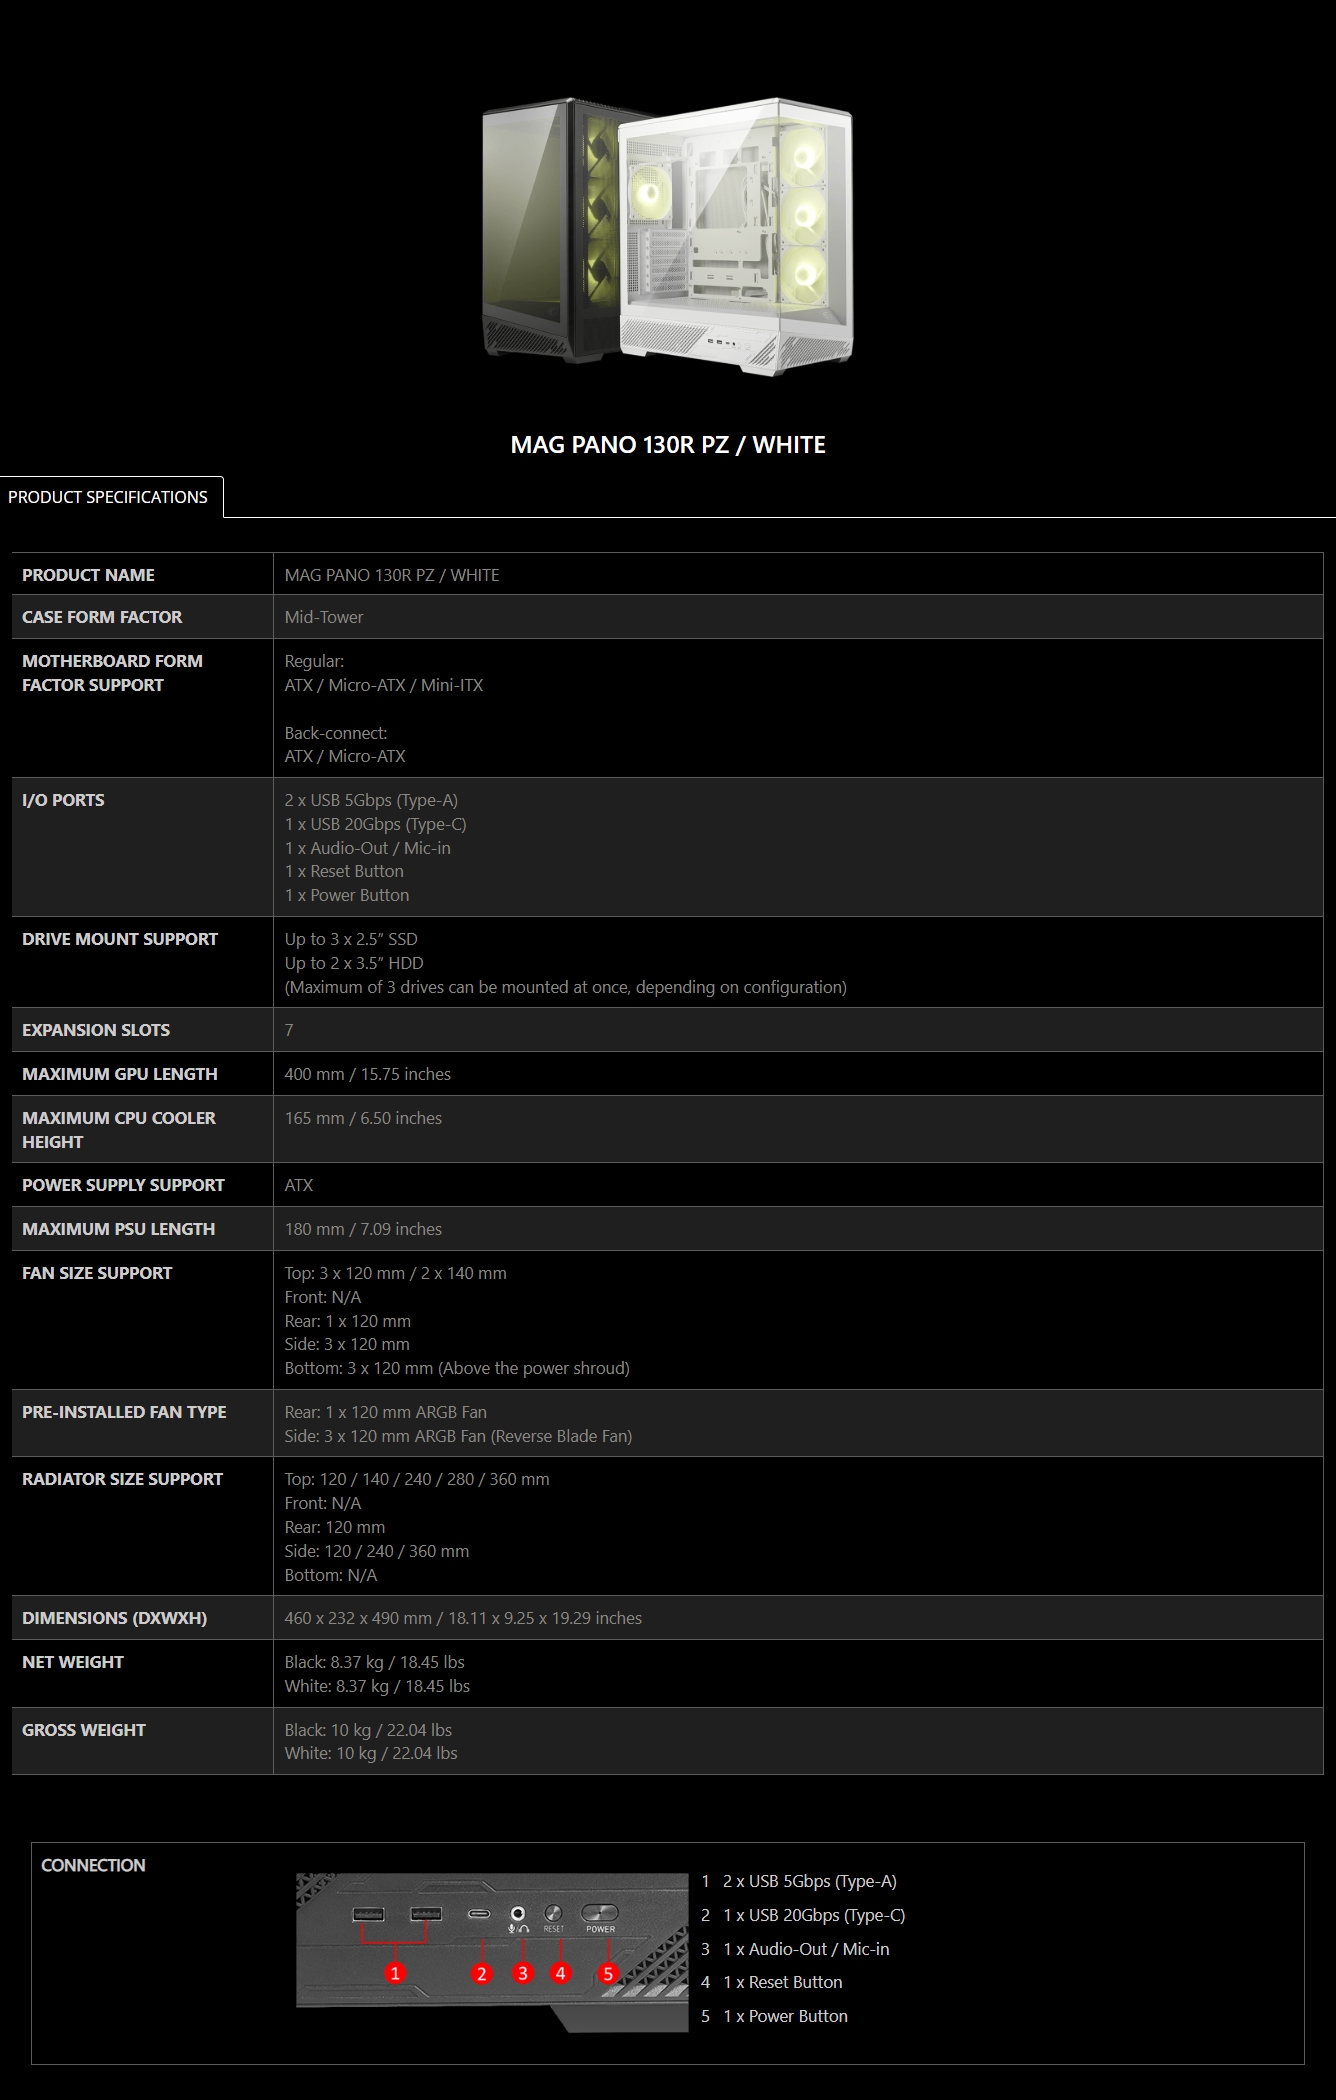
Task: Click the CASE FORM FACTOR label
Action: point(102,617)
